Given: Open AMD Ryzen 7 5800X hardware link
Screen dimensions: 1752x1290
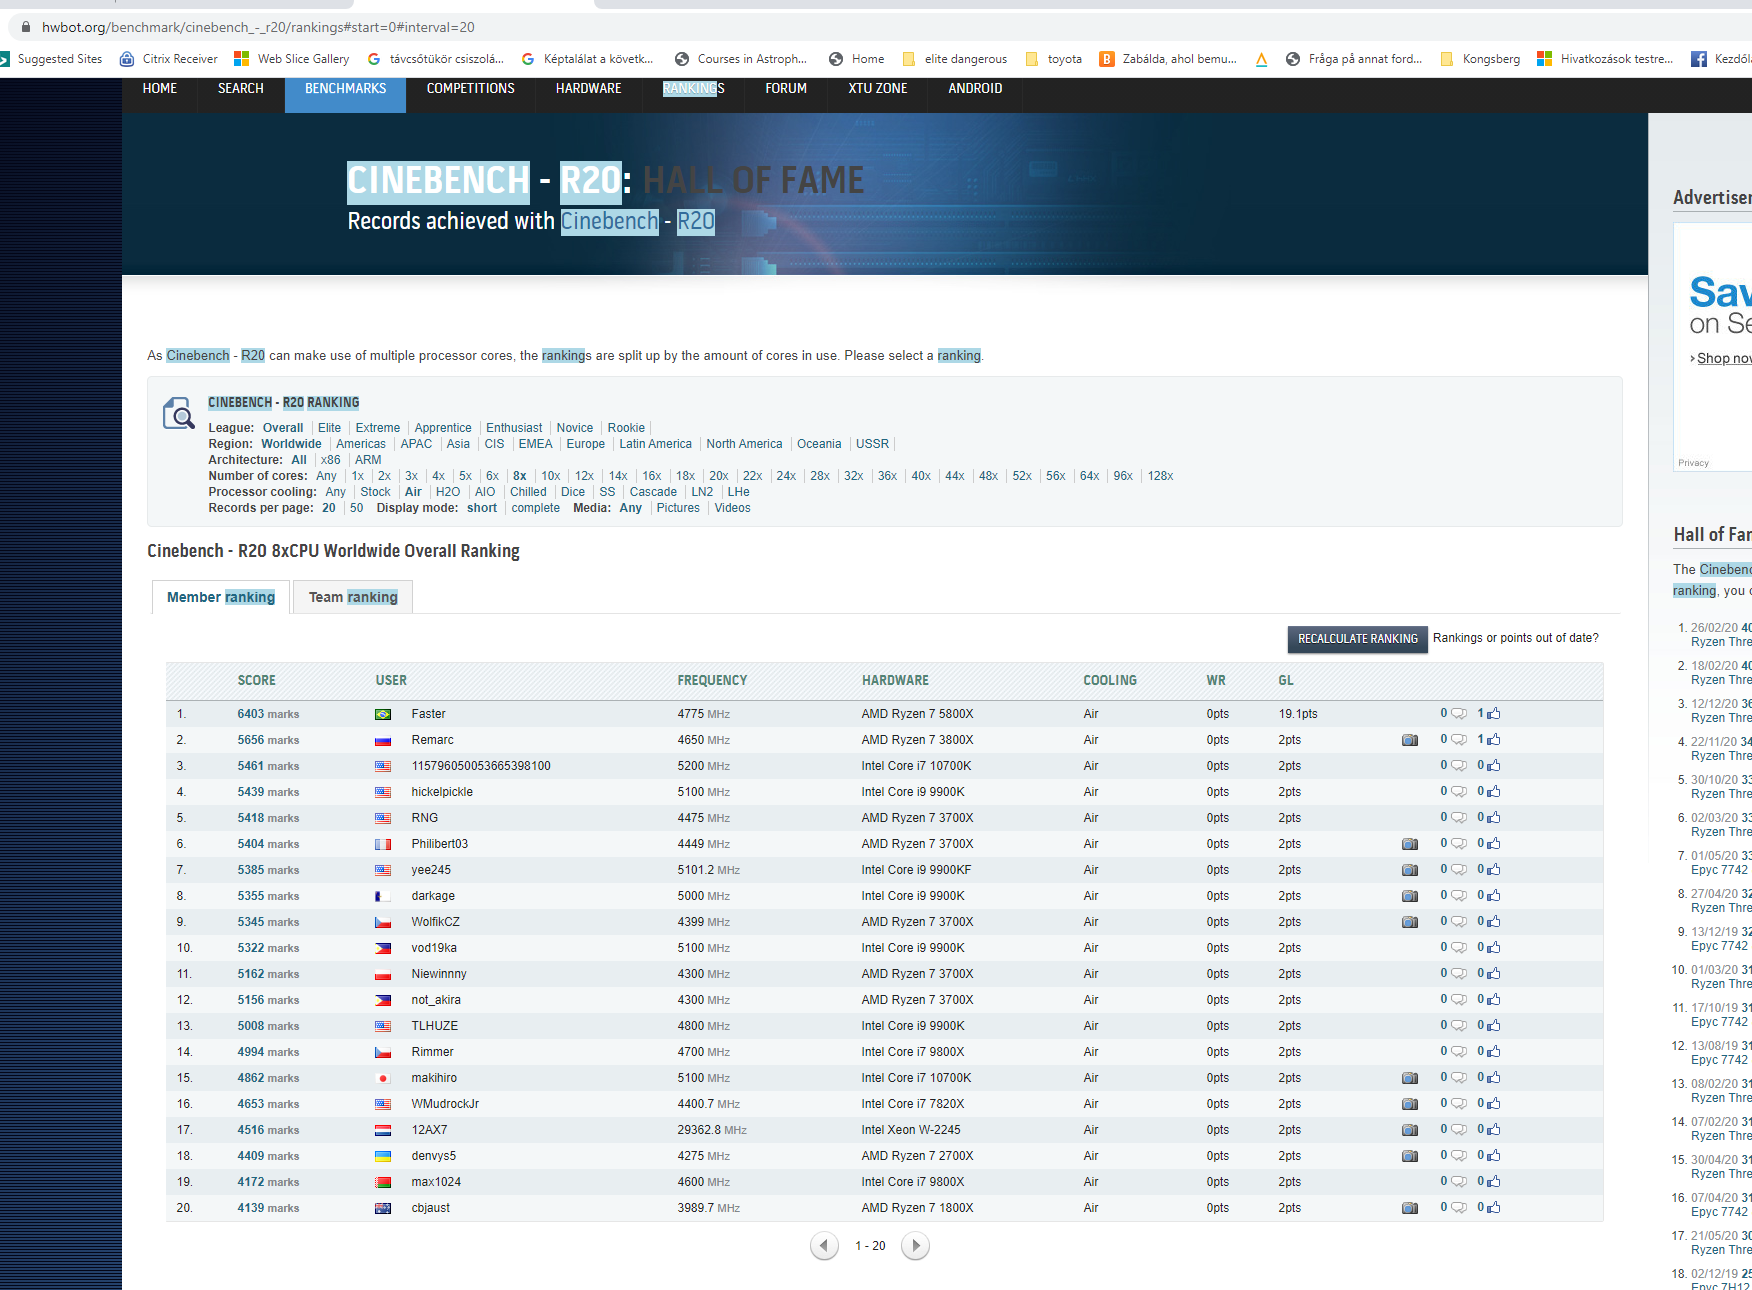Looking at the screenshot, I should 918,714.
